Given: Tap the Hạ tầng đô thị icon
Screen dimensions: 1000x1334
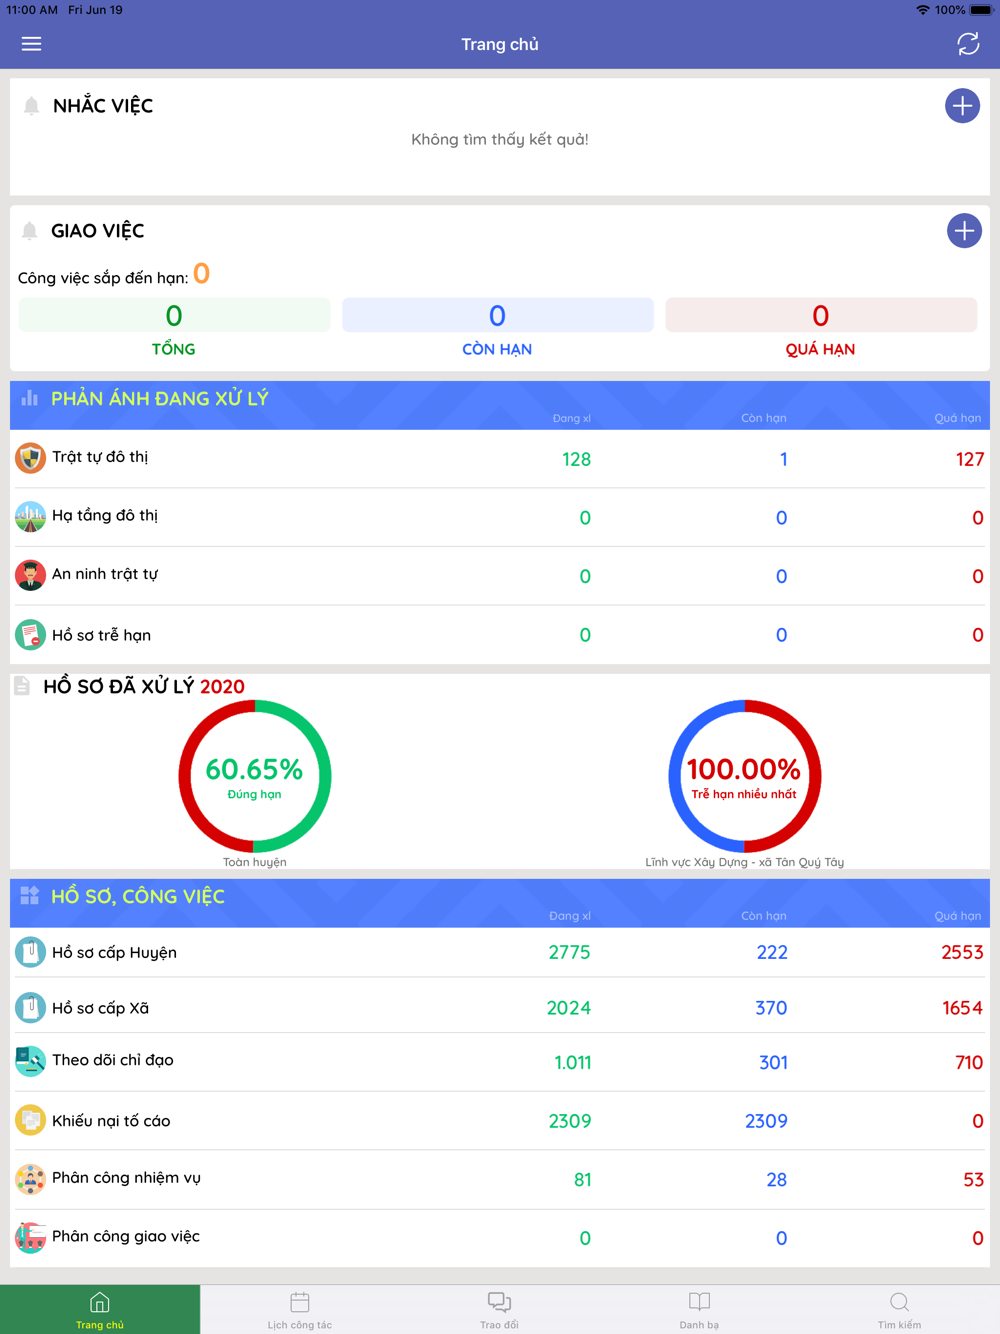Looking at the screenshot, I should tap(30, 517).
